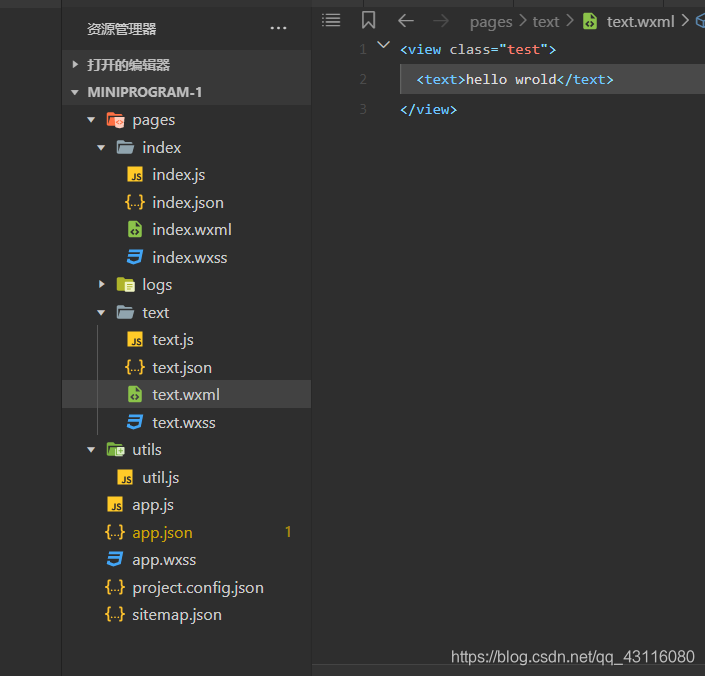705x676 pixels.
Task: Collapse the utils folder
Action: tap(91, 449)
